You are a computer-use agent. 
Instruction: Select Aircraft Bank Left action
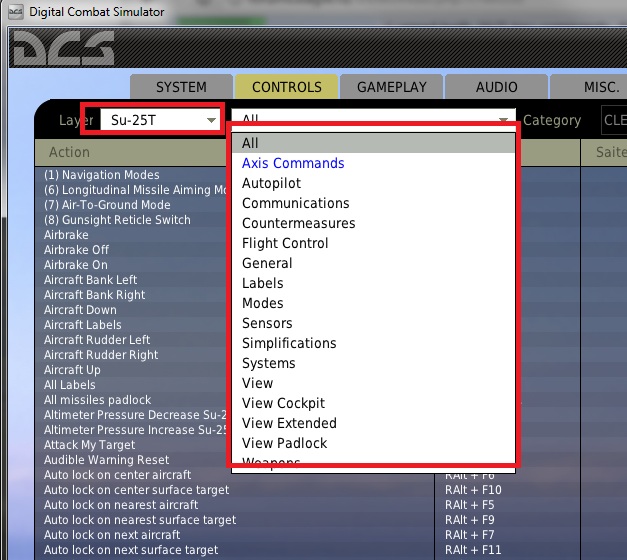point(90,280)
